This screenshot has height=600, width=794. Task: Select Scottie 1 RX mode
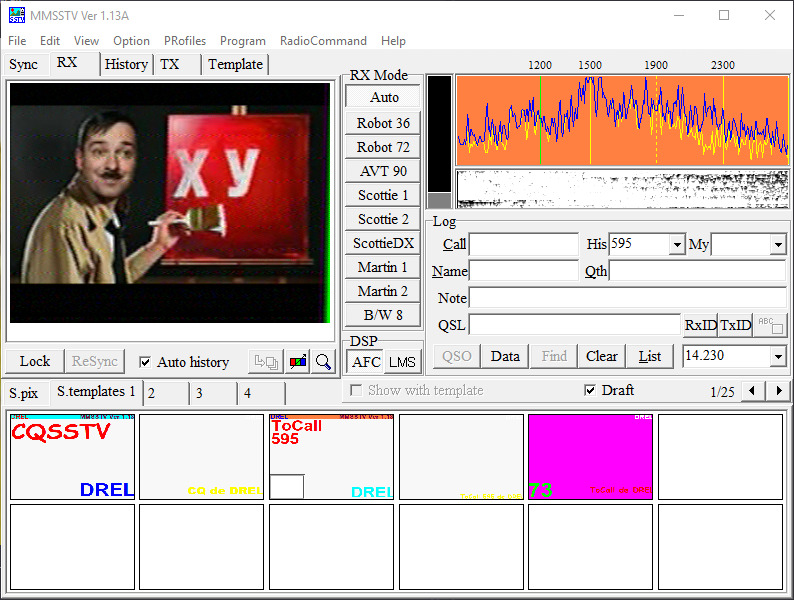coord(383,195)
